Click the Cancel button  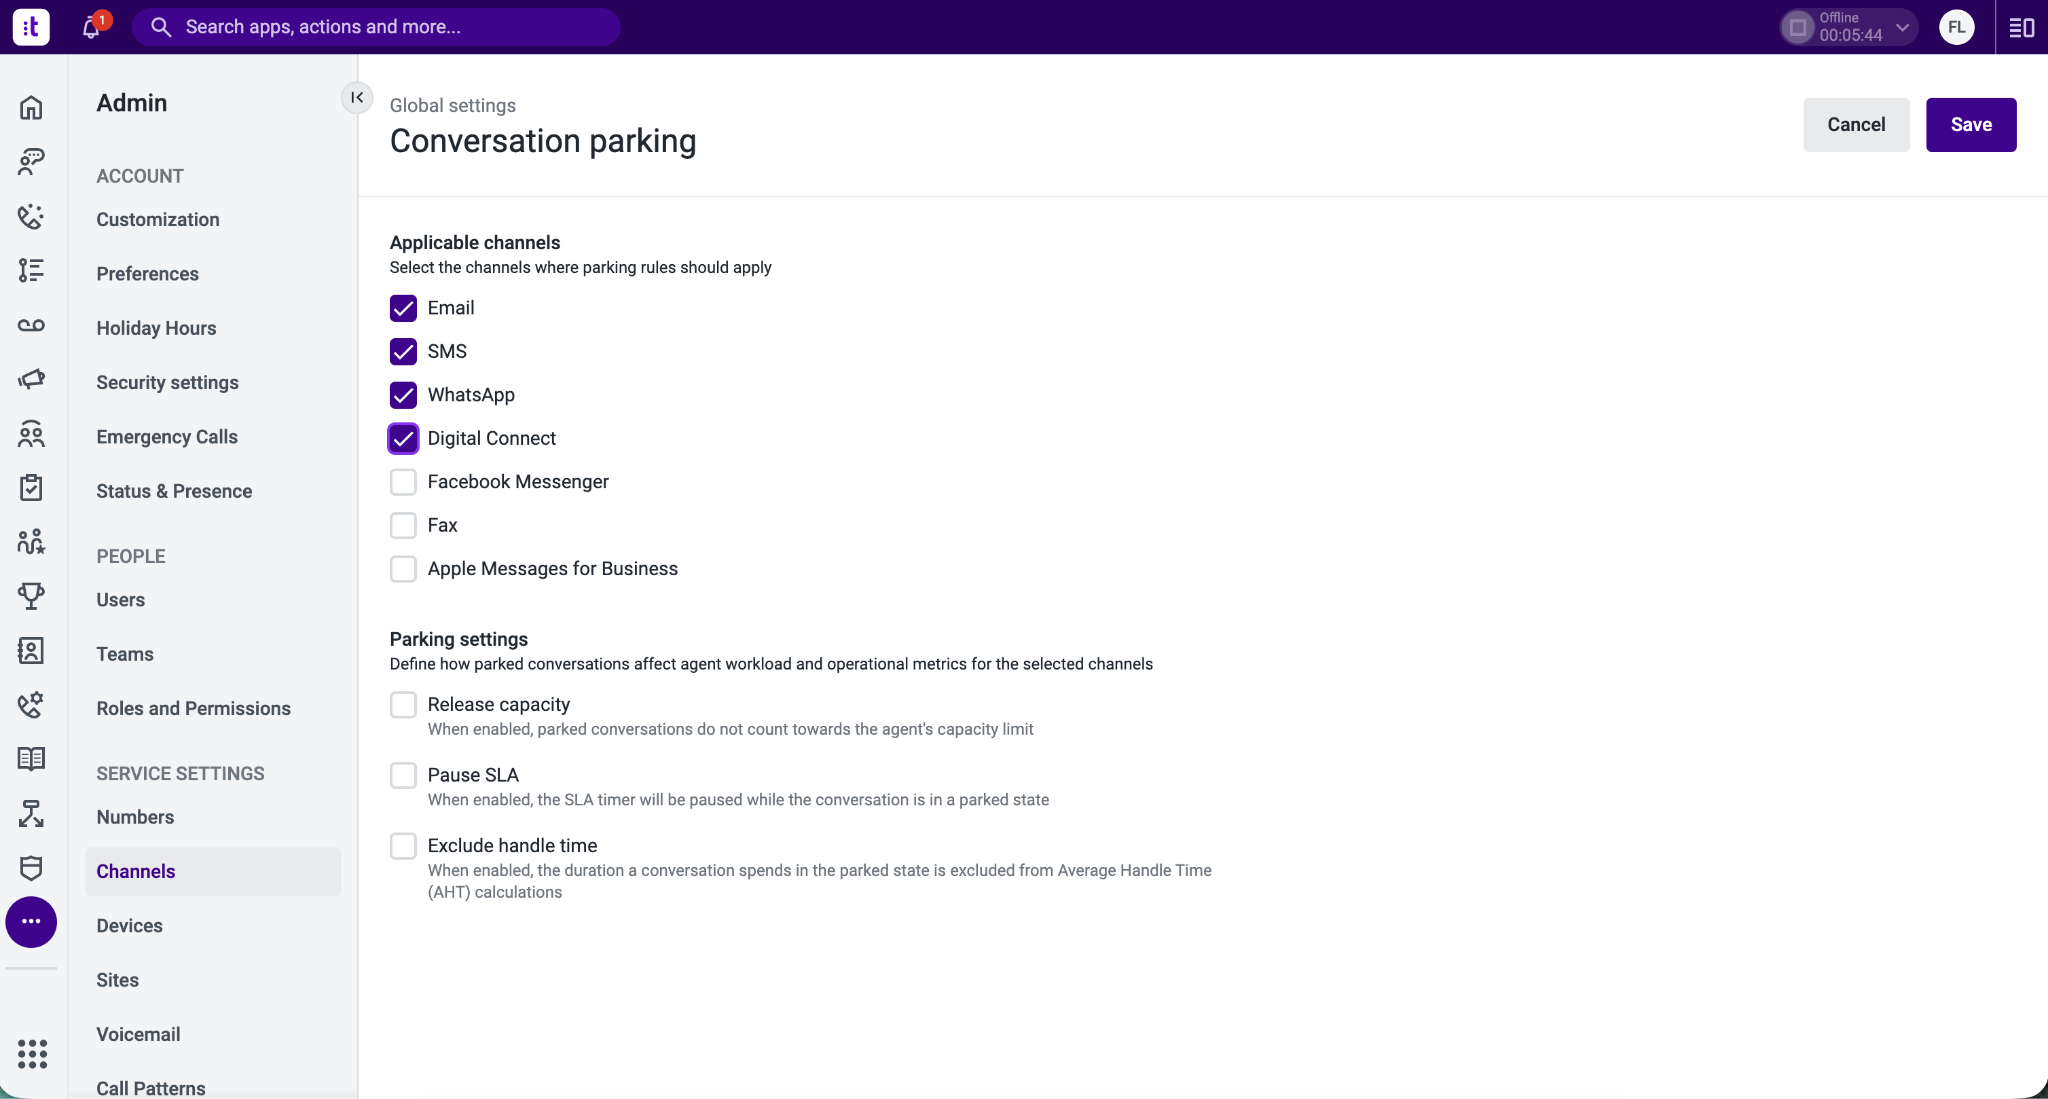coord(1856,125)
